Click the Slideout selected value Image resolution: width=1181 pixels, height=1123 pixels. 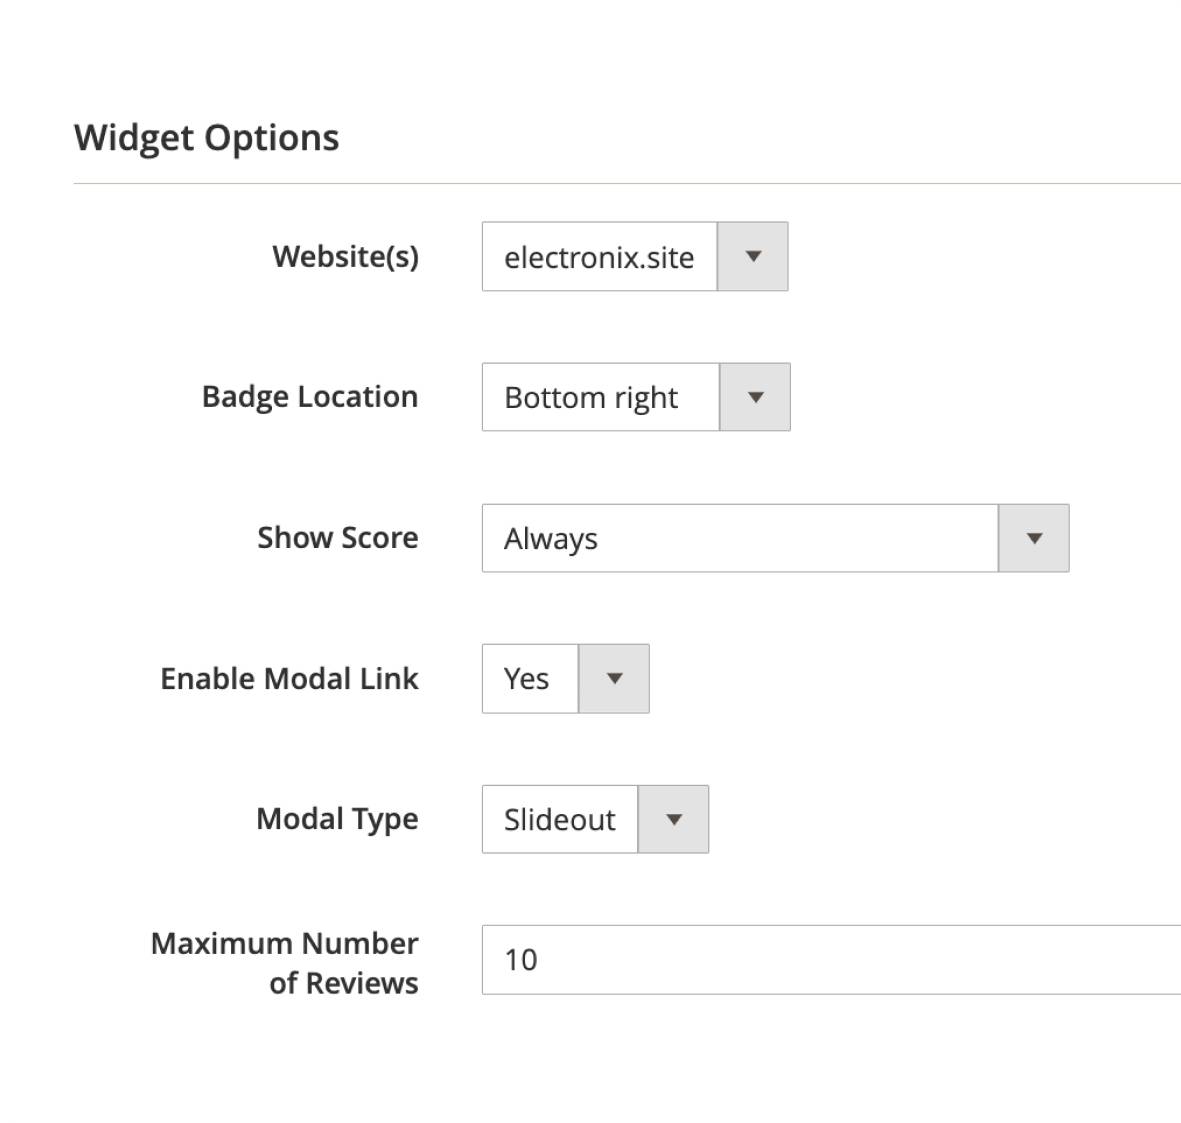pos(560,820)
